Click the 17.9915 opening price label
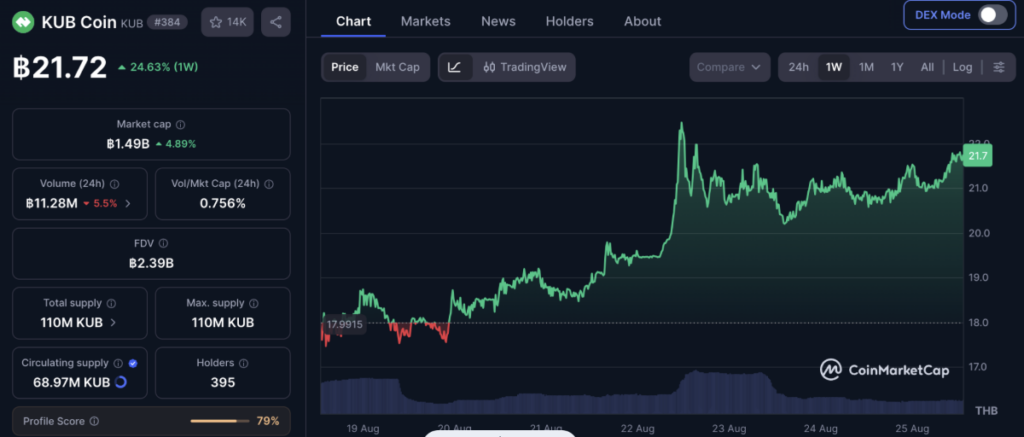Viewport: 1024px width, 437px height. pyautogui.click(x=345, y=324)
